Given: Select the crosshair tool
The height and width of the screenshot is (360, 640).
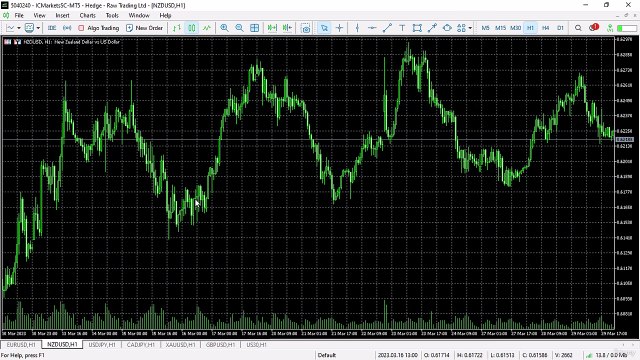Looking at the screenshot, I should coord(339,28).
